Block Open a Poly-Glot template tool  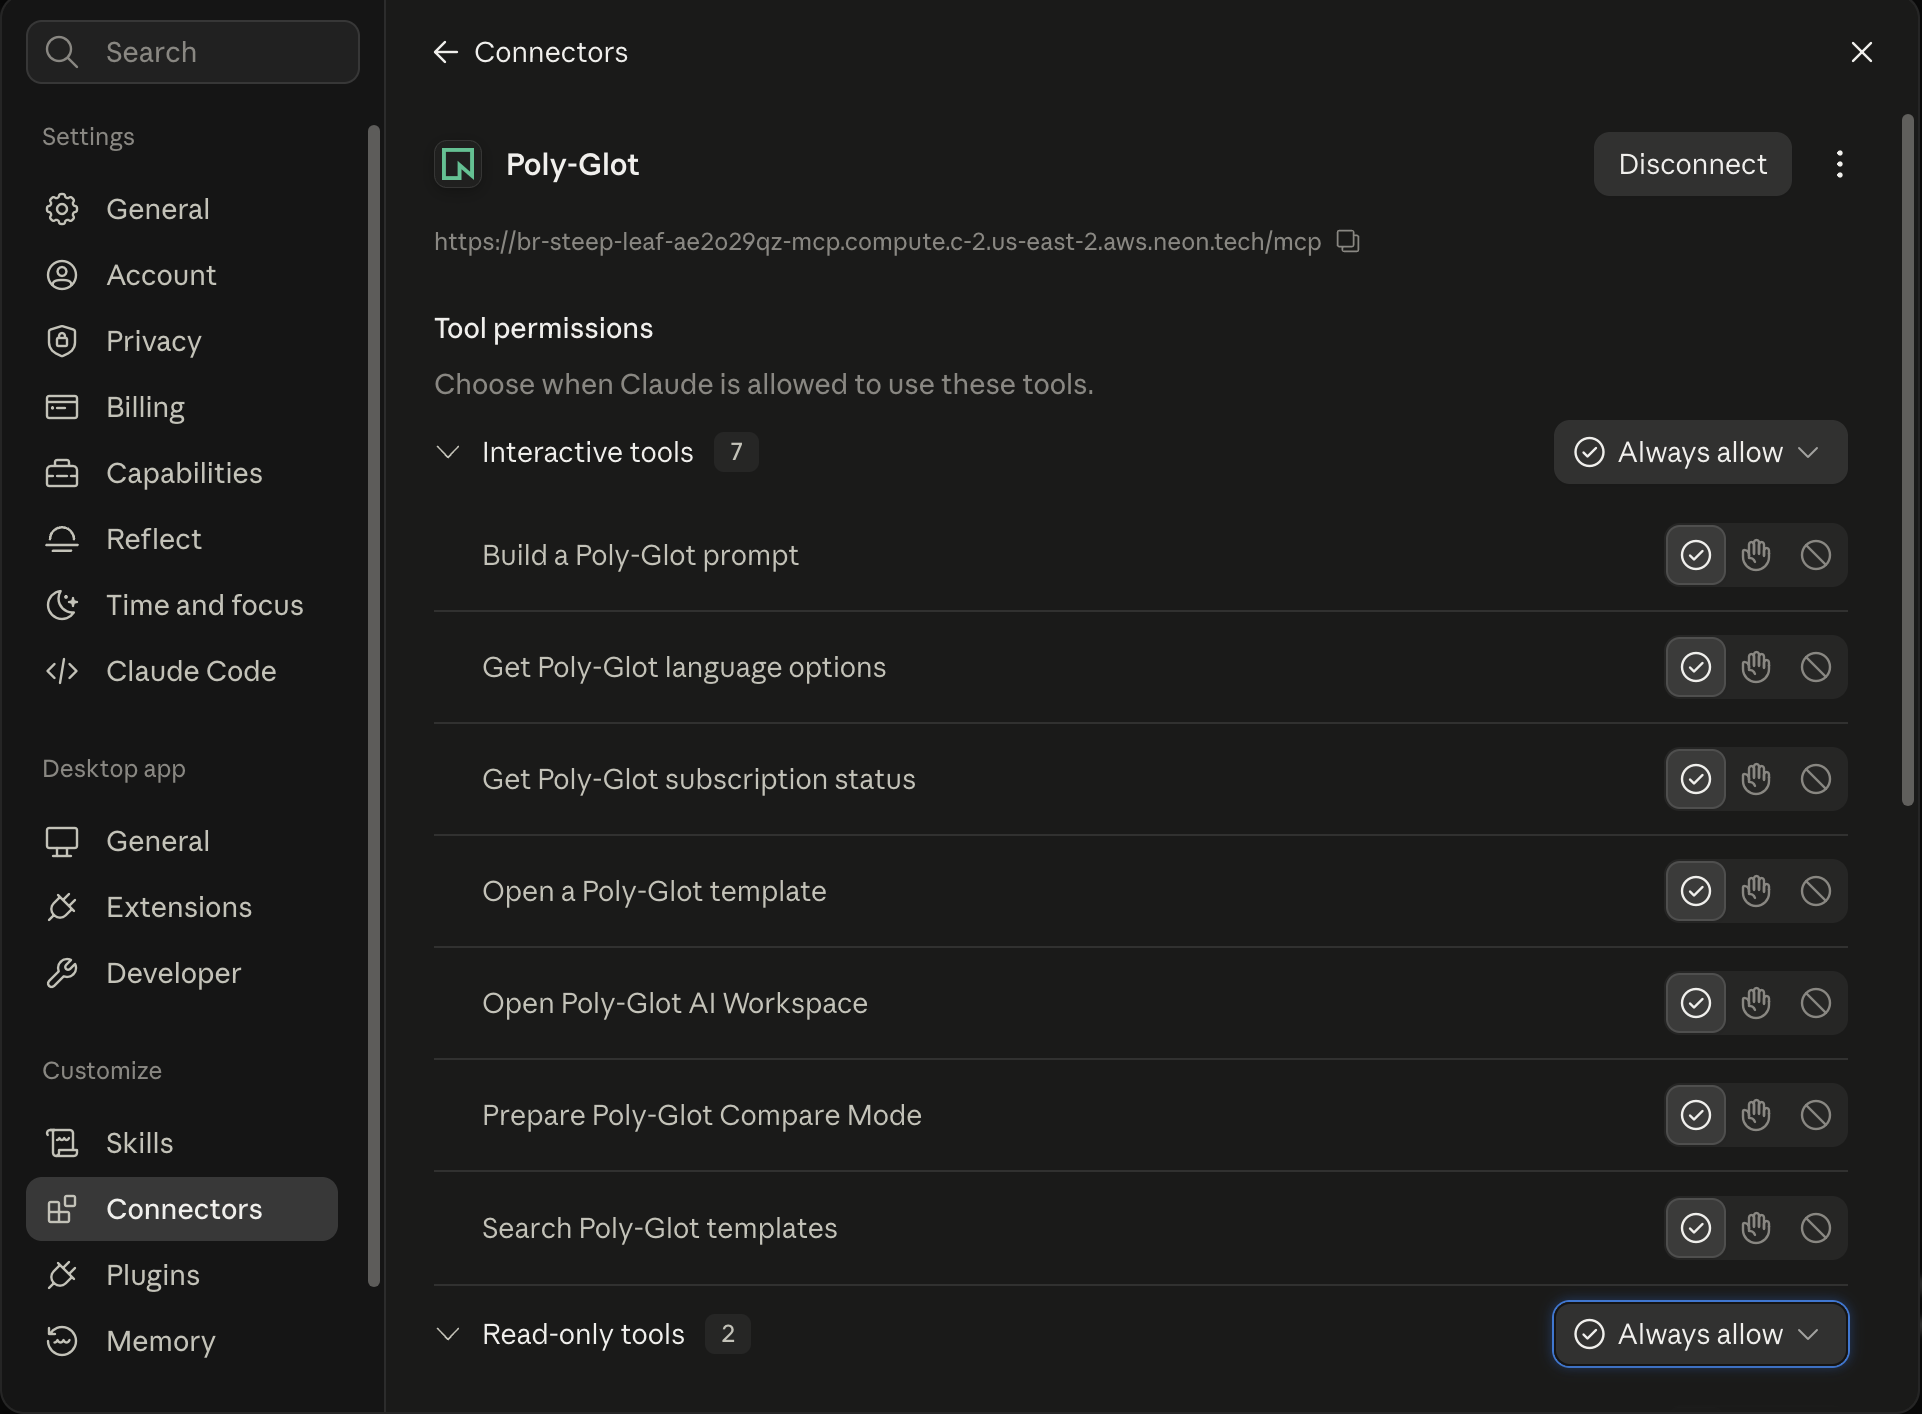[1816, 891]
